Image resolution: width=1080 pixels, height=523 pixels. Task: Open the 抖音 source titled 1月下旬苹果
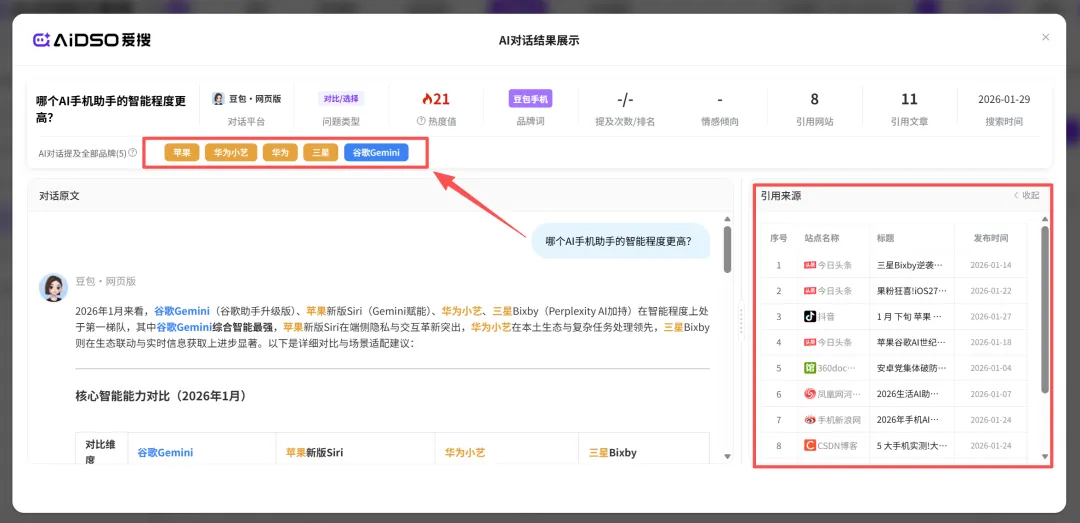point(911,317)
